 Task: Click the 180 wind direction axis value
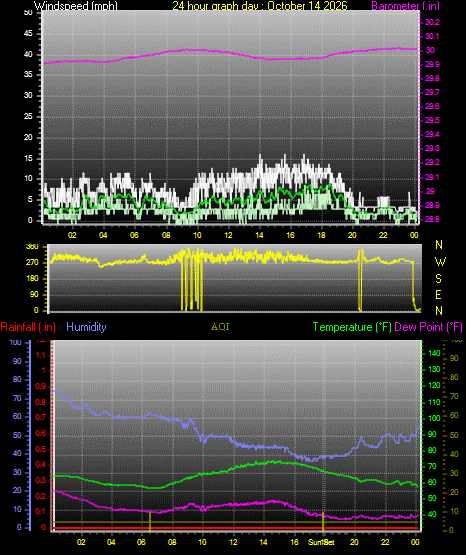32,279
